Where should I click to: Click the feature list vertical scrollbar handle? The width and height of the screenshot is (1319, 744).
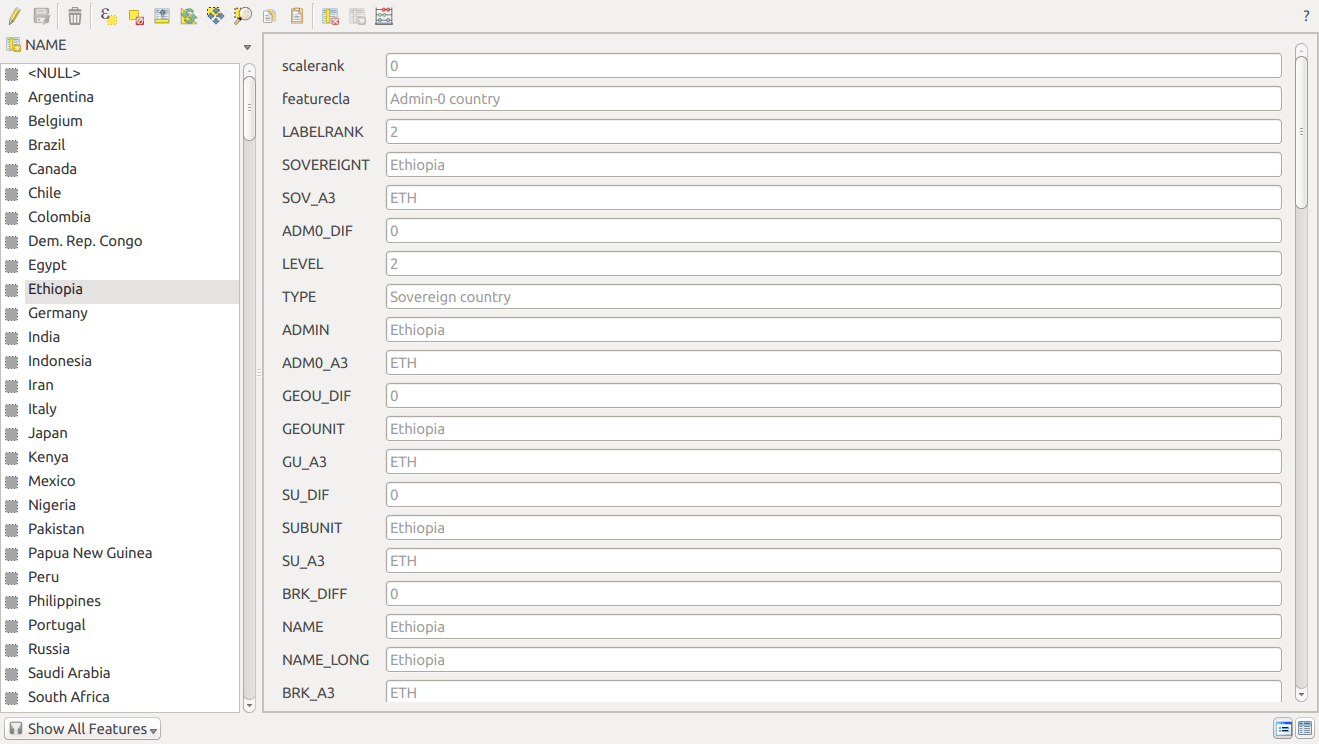249,108
